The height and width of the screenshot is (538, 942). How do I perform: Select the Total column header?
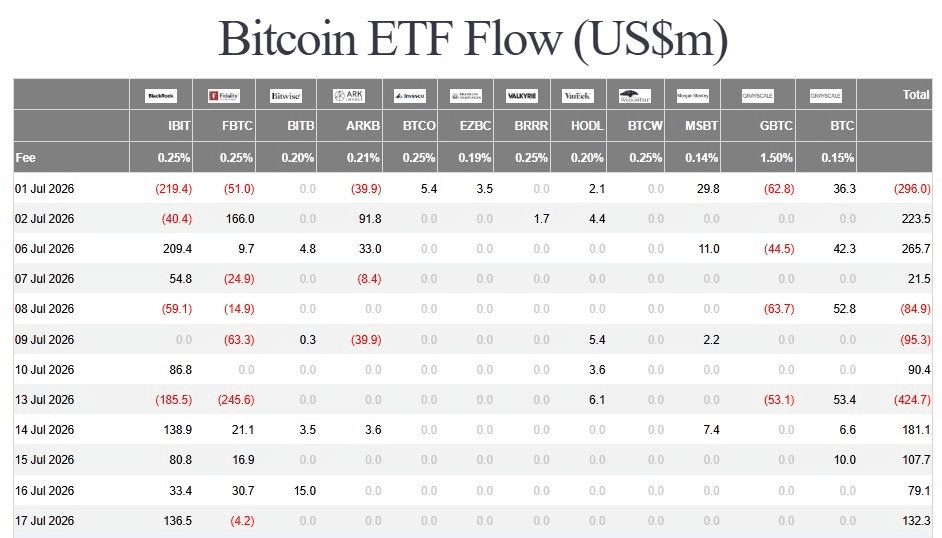pyautogui.click(x=916, y=94)
